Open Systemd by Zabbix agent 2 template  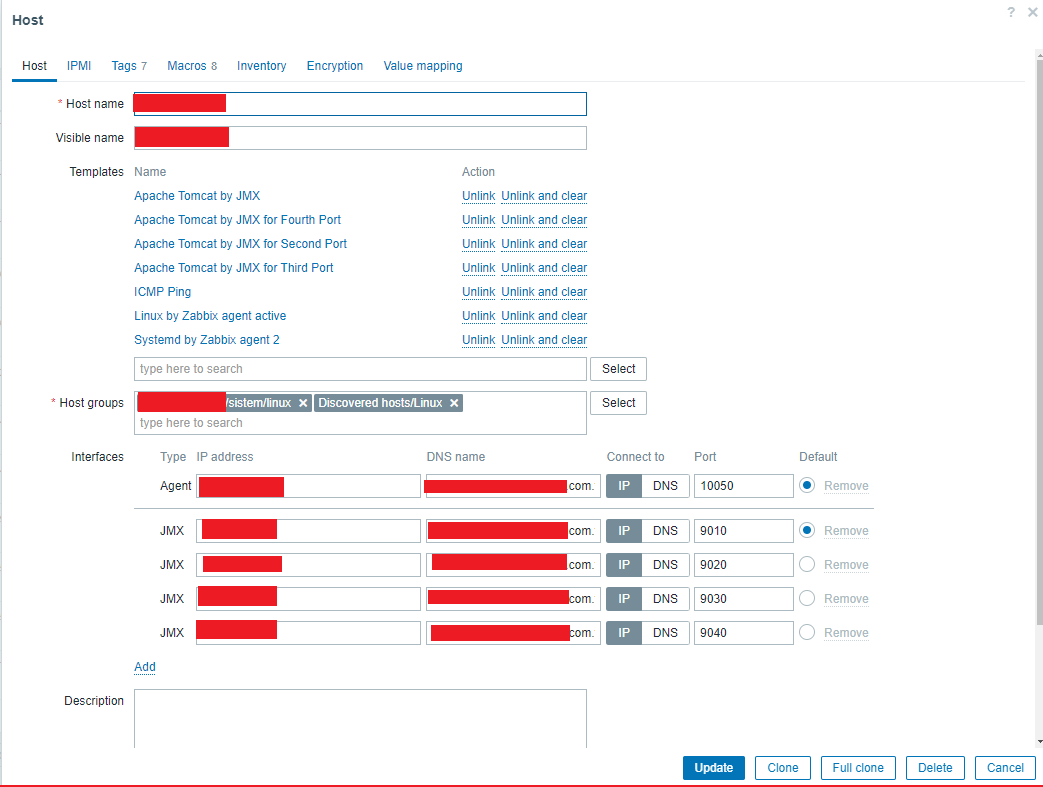207,339
